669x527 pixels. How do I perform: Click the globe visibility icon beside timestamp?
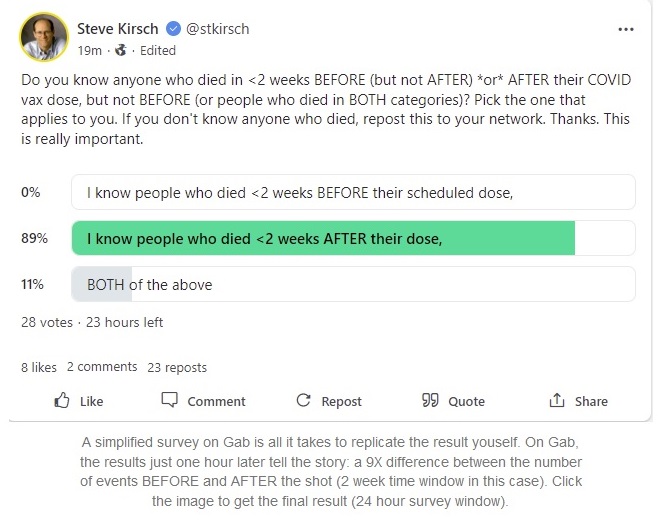coord(121,50)
